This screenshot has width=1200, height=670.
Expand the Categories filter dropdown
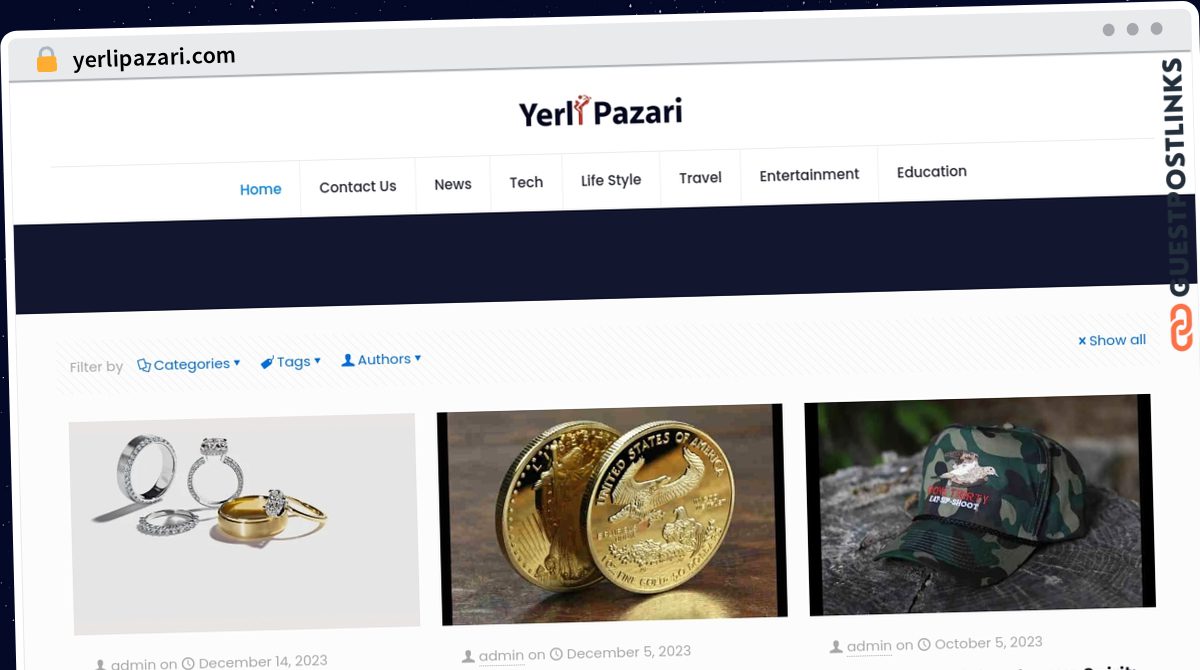point(189,364)
